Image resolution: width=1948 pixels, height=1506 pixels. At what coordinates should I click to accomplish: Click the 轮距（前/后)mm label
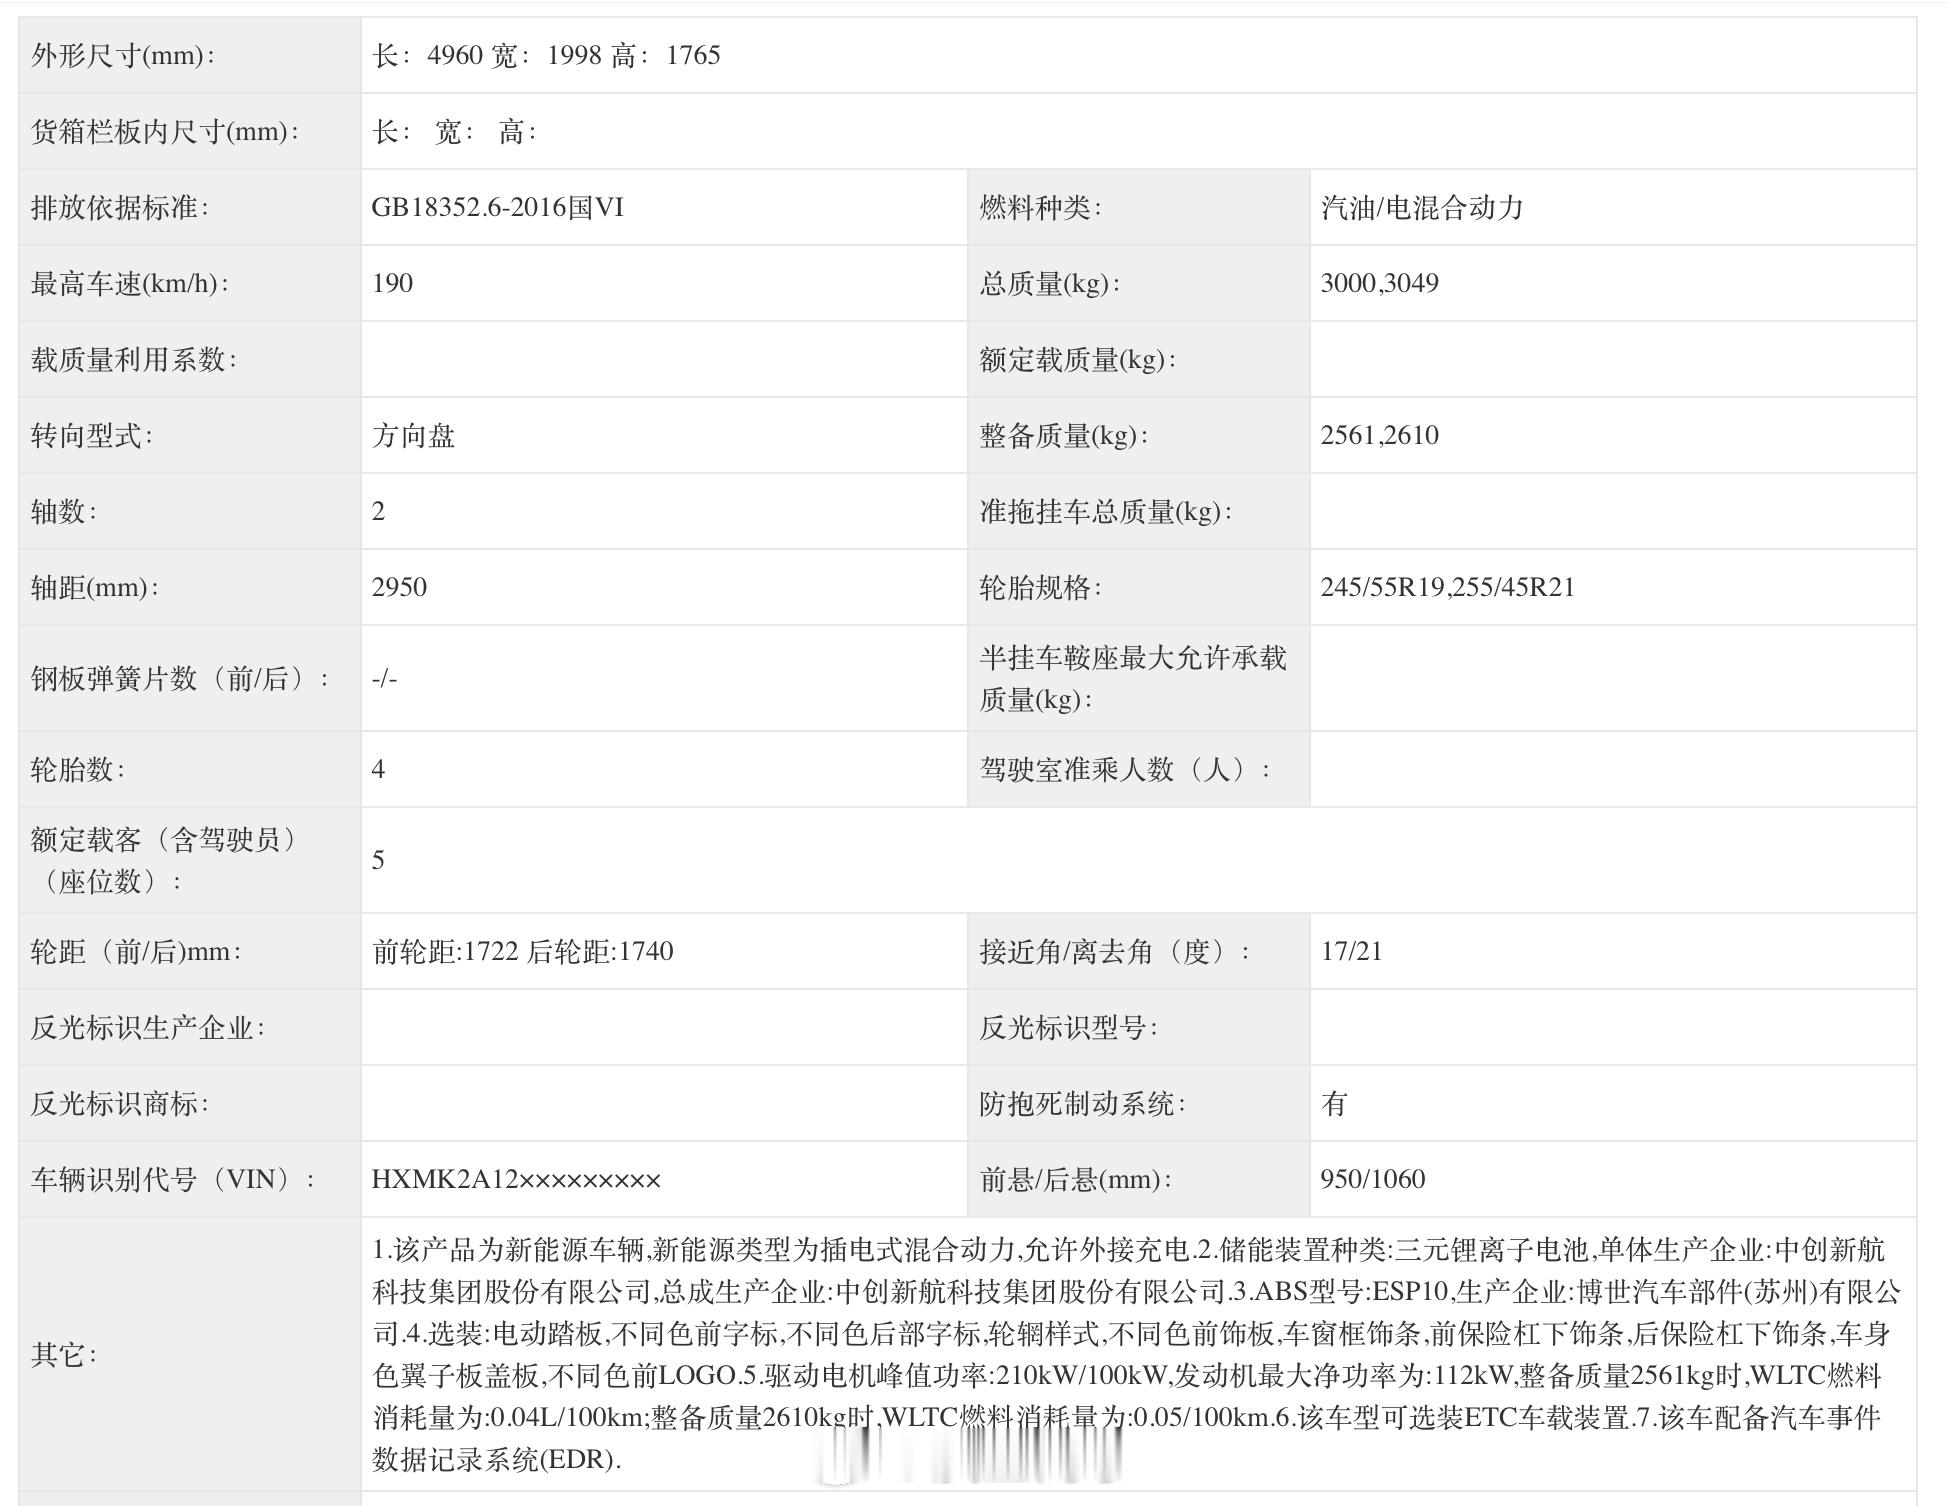(135, 951)
